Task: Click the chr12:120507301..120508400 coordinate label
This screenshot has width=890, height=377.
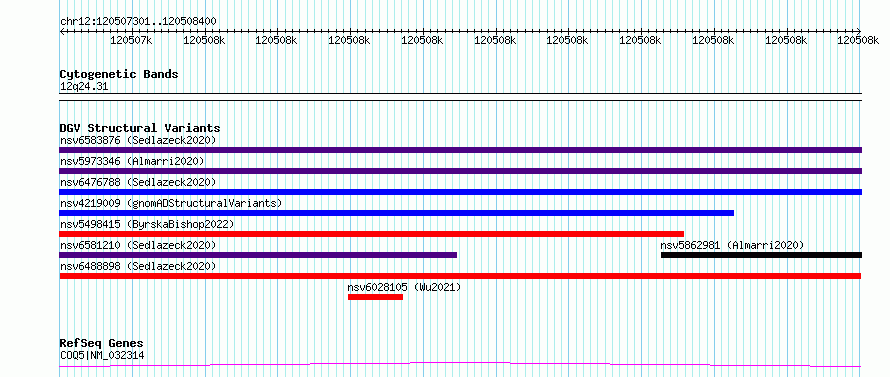Action: point(138,22)
